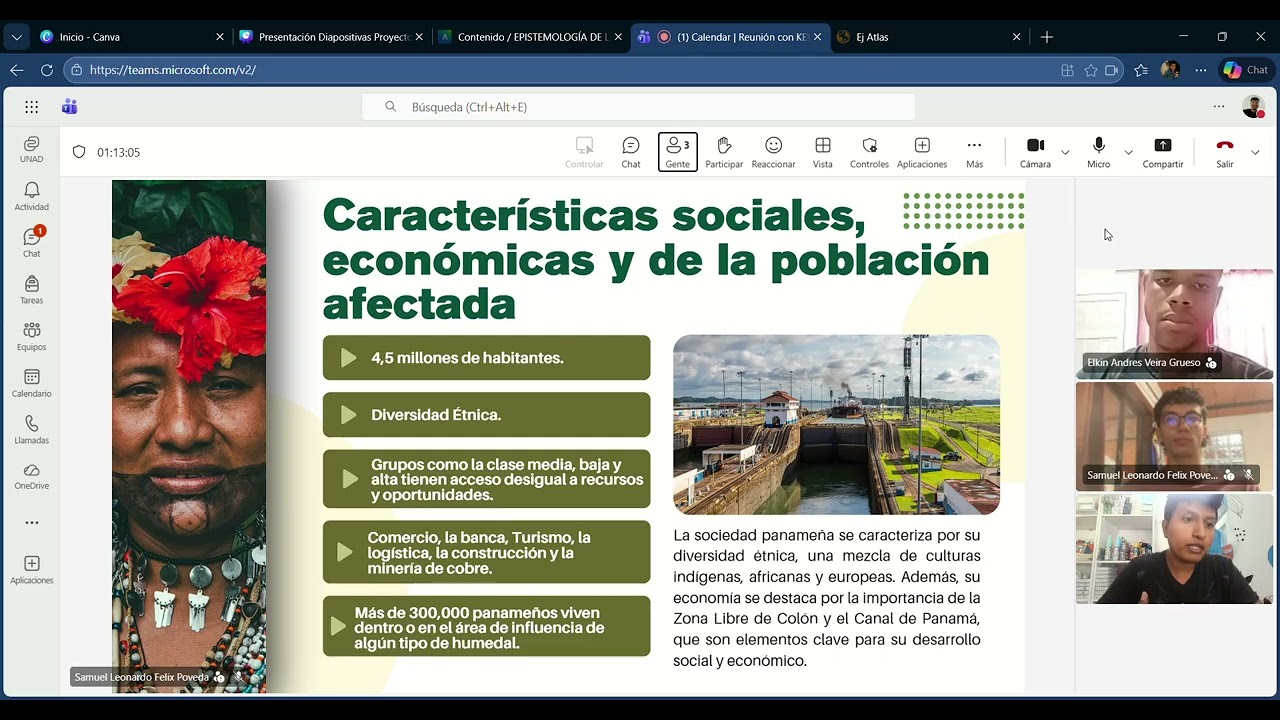Close the Inicio - Canva tab

220,37
